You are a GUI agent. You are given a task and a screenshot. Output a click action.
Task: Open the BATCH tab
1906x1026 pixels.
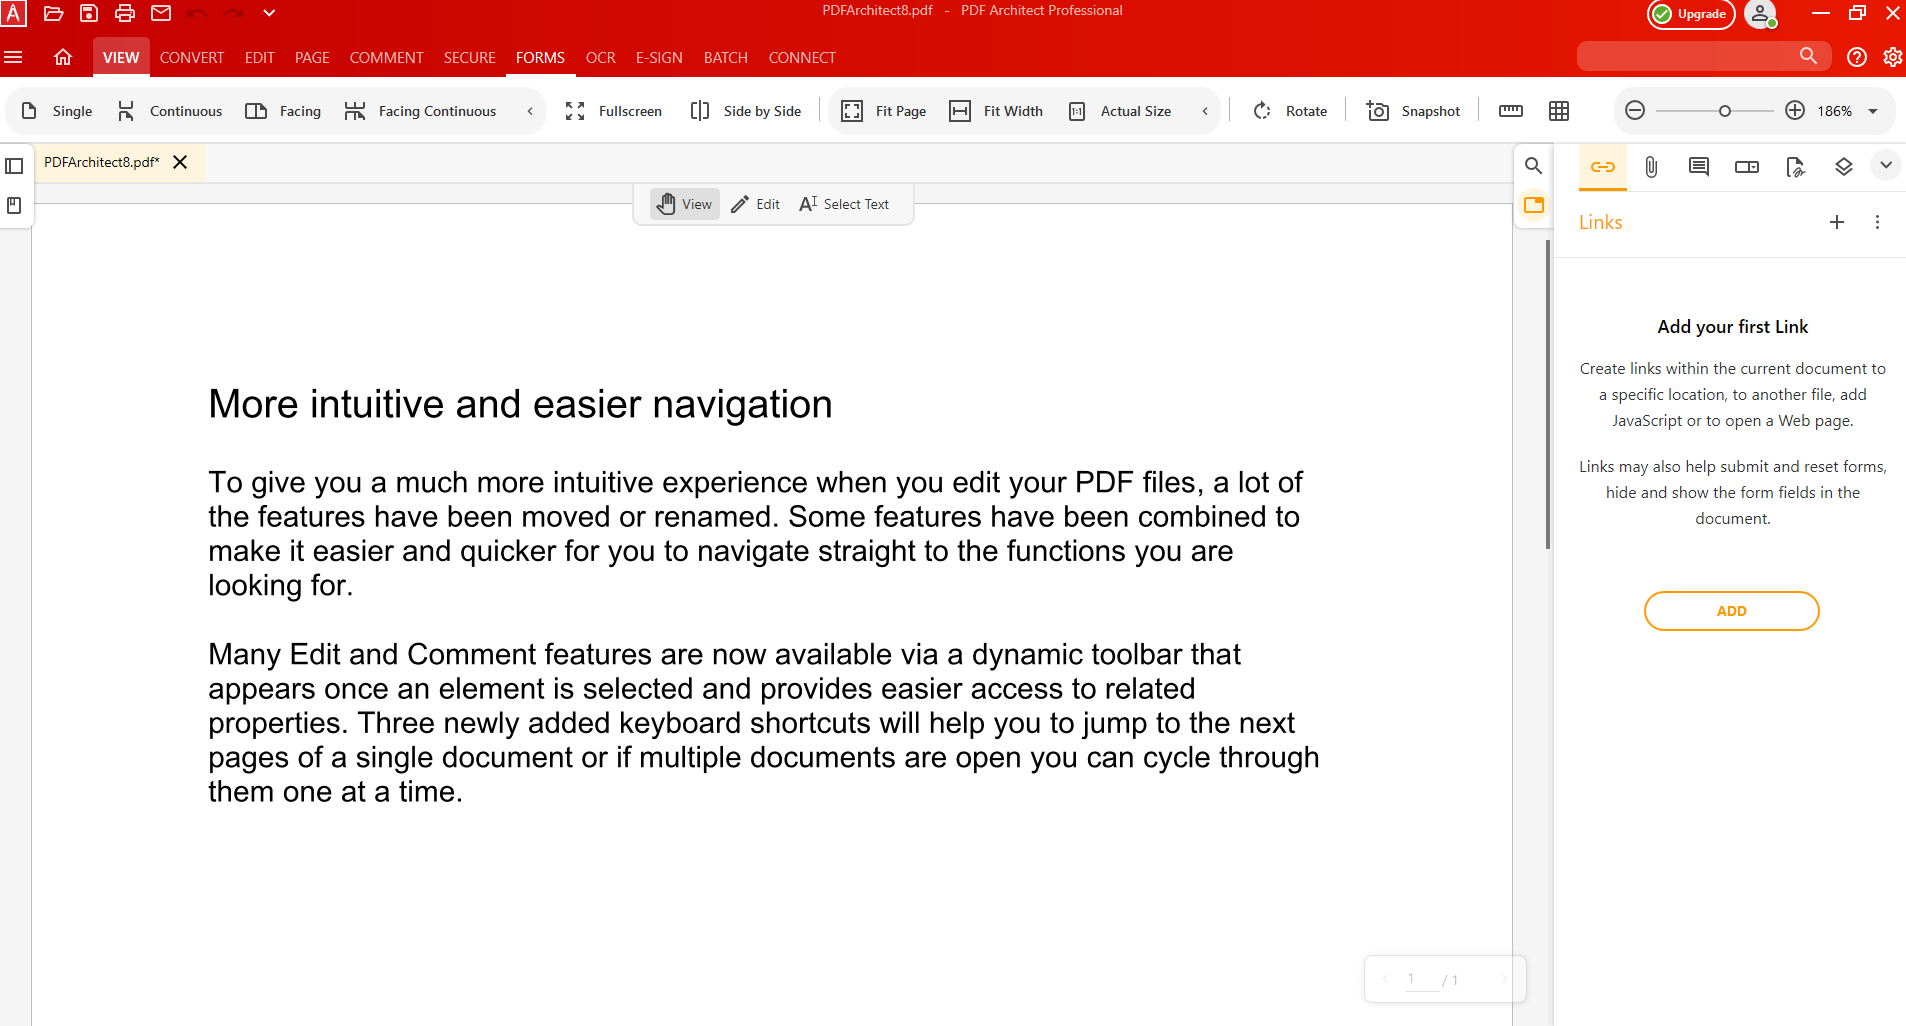726,57
